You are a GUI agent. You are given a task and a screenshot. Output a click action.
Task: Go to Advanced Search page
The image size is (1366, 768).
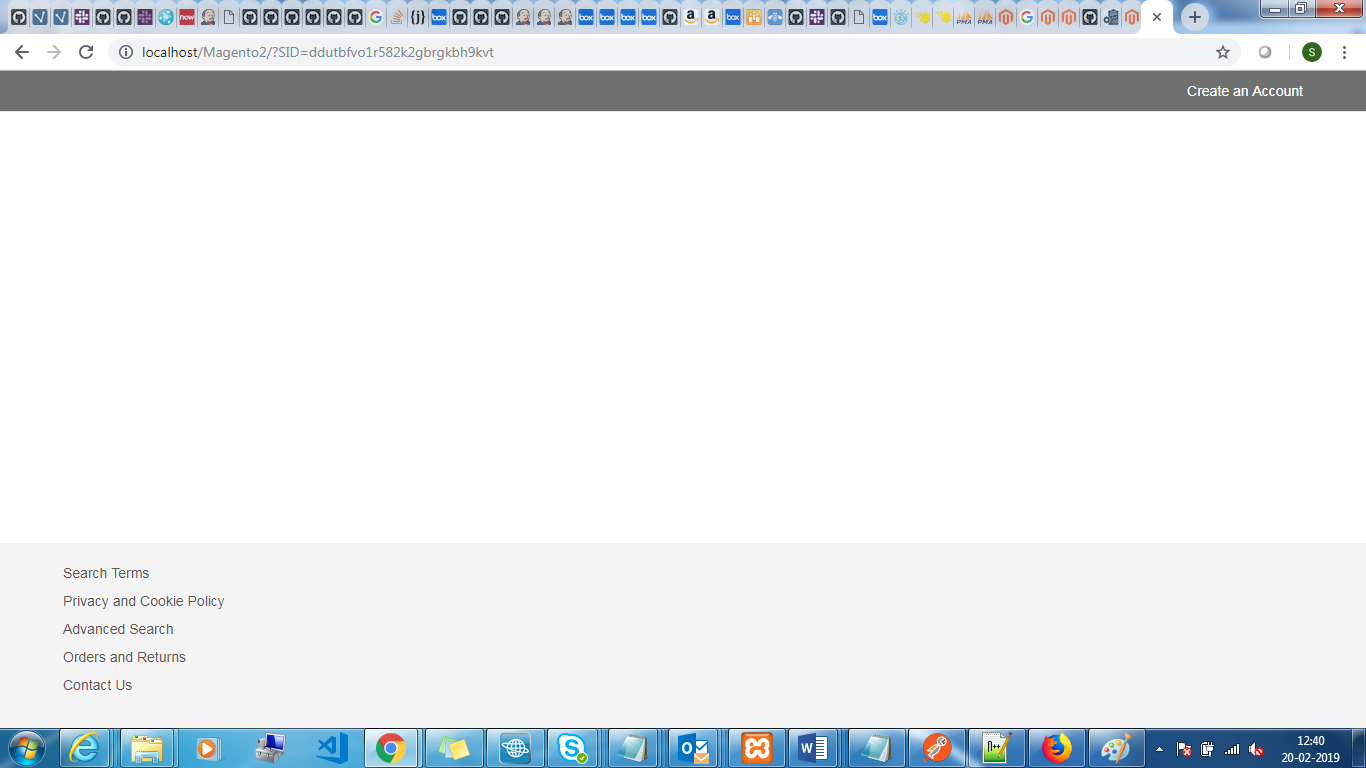(x=118, y=629)
